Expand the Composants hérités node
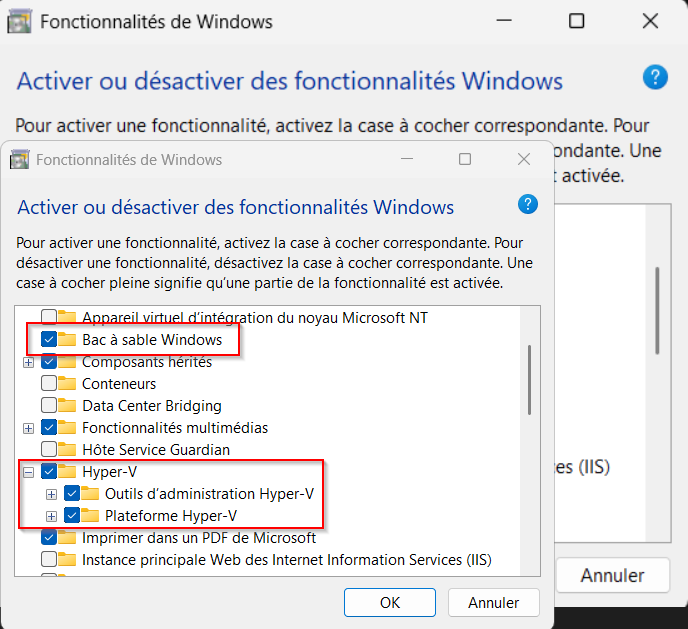The width and height of the screenshot is (688, 629). 29,363
